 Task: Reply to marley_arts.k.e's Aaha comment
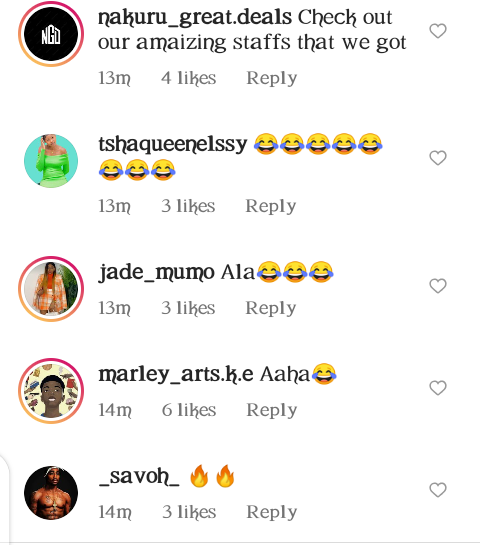(x=271, y=410)
